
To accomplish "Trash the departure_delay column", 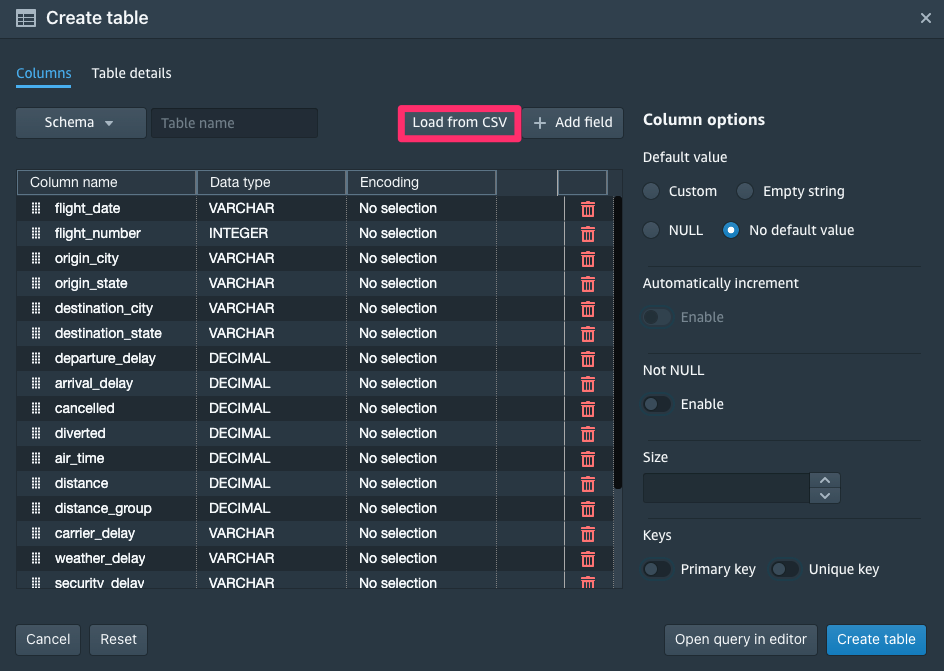I will coord(588,359).
